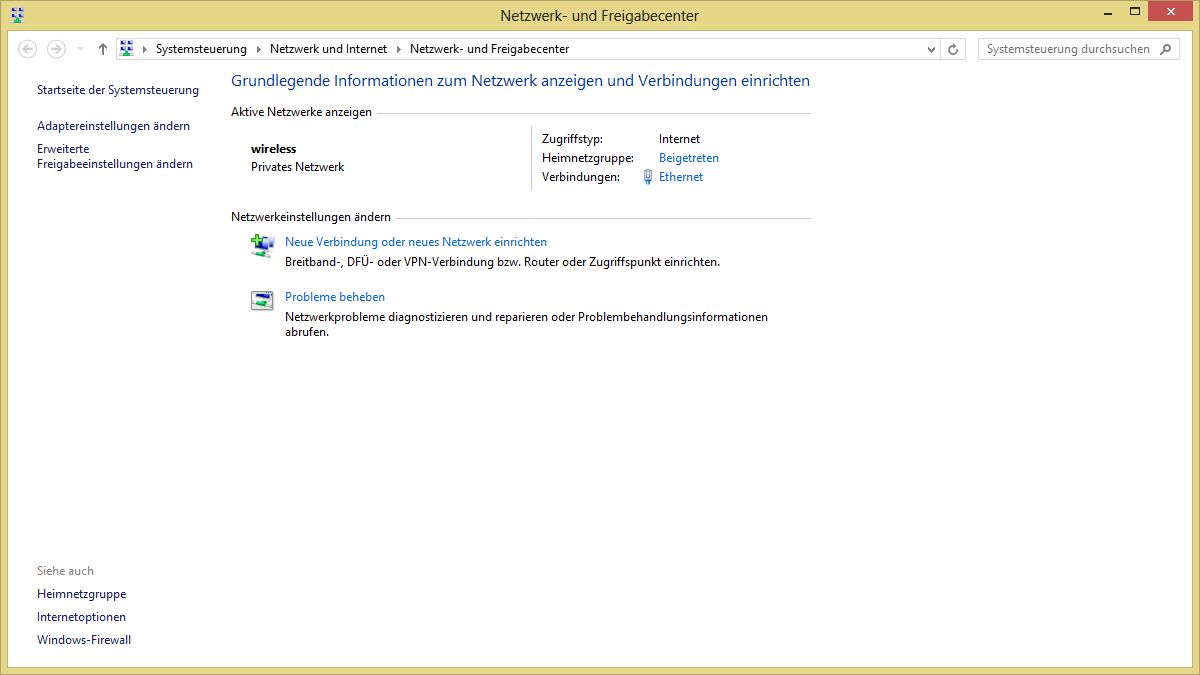Click the Verbindungen: label
Viewport: 1200px width, 675px height.
[581, 177]
